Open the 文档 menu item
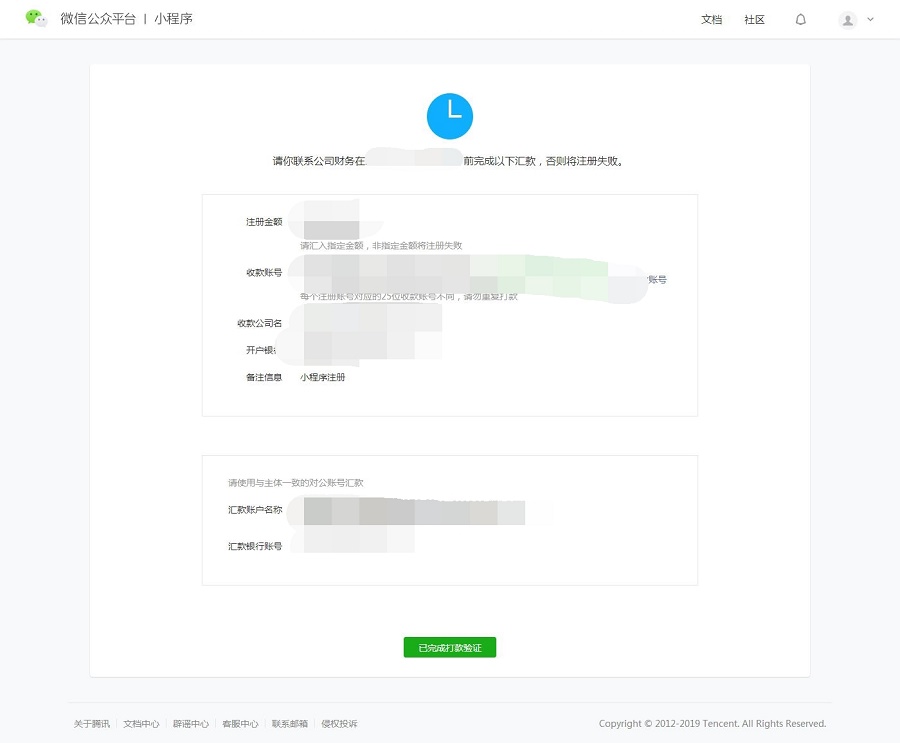 pyautogui.click(x=712, y=20)
